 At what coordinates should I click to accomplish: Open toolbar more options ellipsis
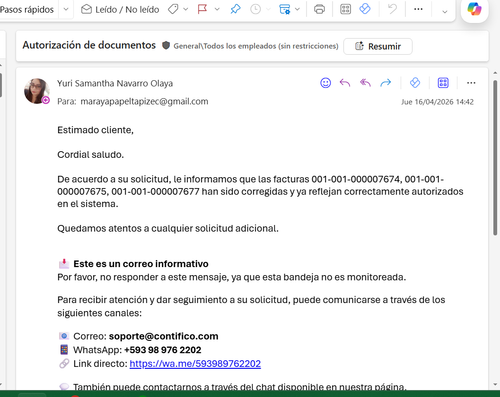(418, 9)
